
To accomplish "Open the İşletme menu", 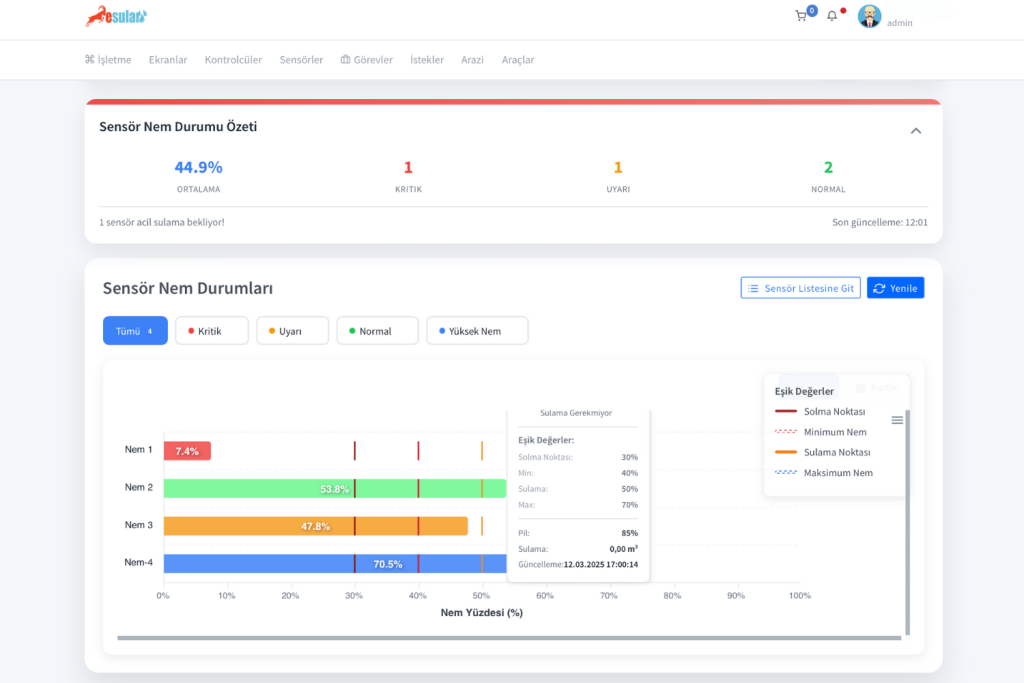I will [108, 60].
